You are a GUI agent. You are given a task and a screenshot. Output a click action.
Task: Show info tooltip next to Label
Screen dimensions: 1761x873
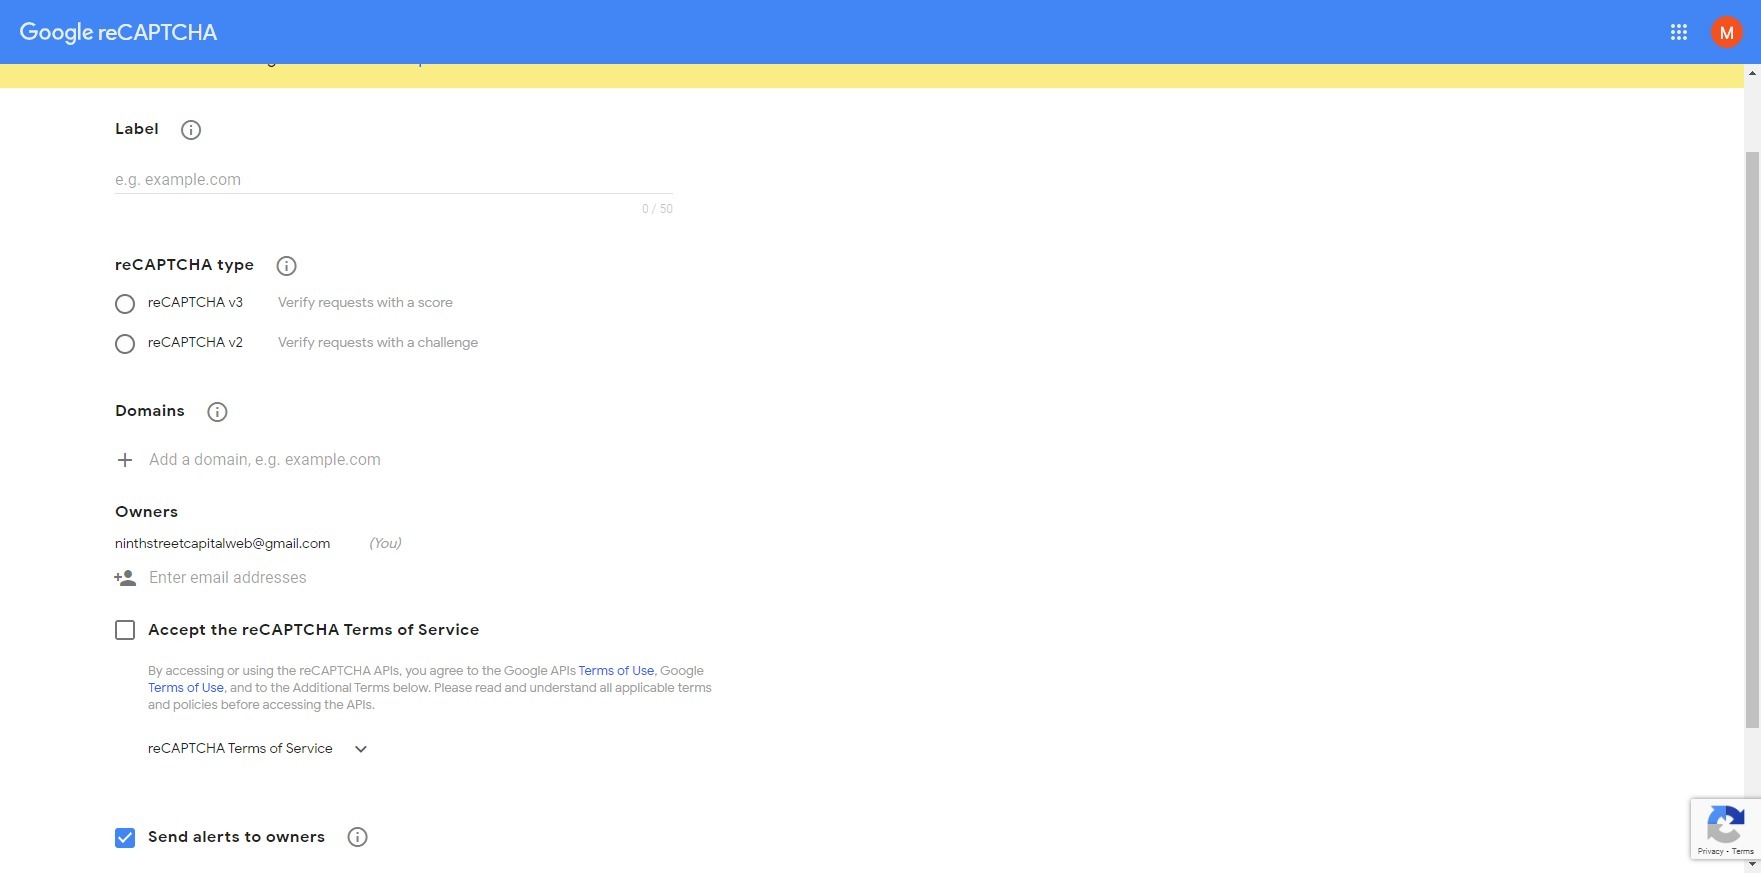click(x=191, y=130)
